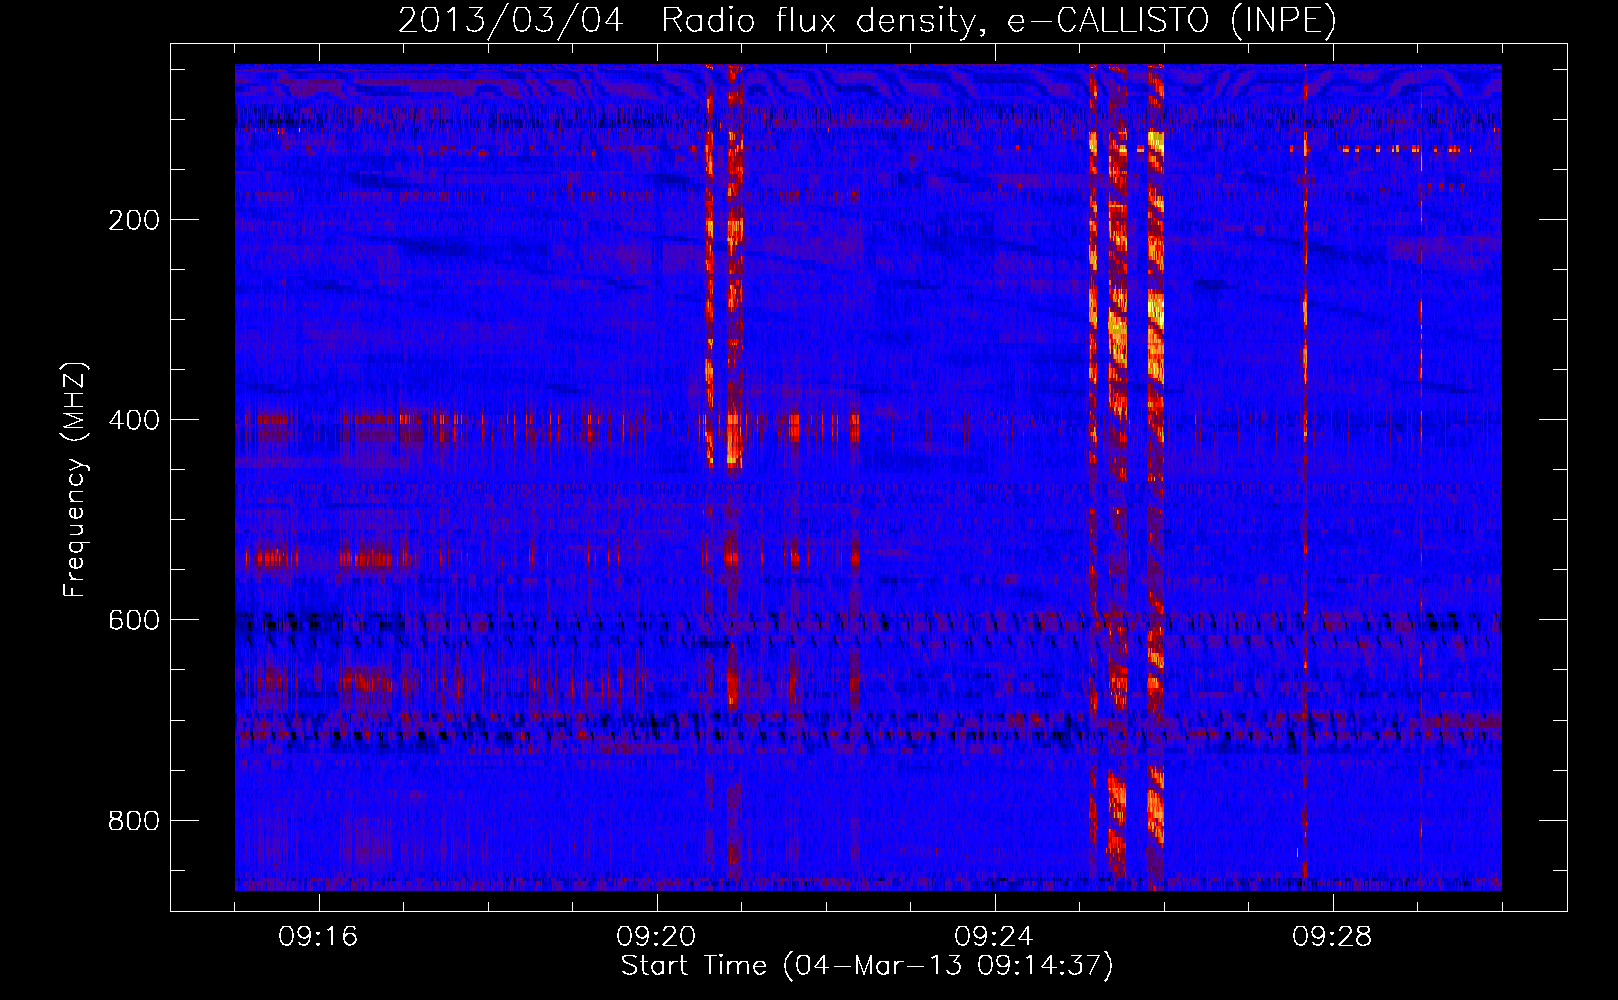This screenshot has width=1618, height=1000.
Task: Click the 09:24 time axis label
Action: pyautogui.click(x=995, y=937)
